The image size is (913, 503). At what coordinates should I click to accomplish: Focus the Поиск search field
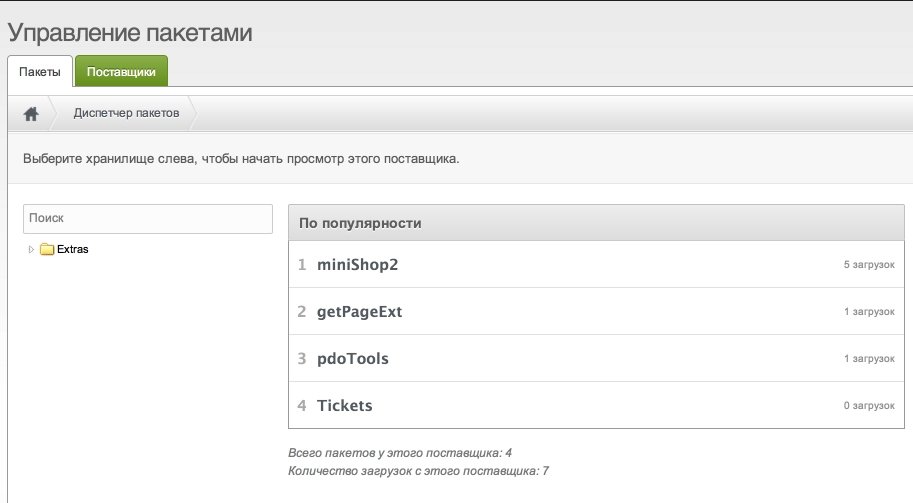(x=148, y=218)
